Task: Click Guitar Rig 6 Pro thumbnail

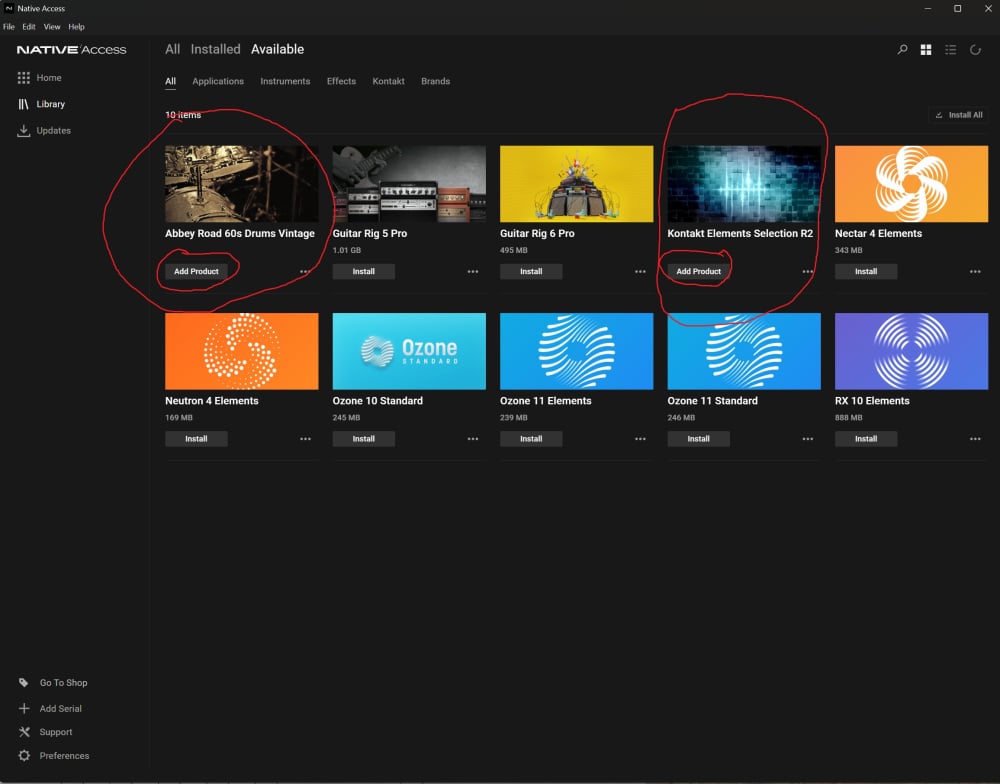Action: (x=577, y=184)
